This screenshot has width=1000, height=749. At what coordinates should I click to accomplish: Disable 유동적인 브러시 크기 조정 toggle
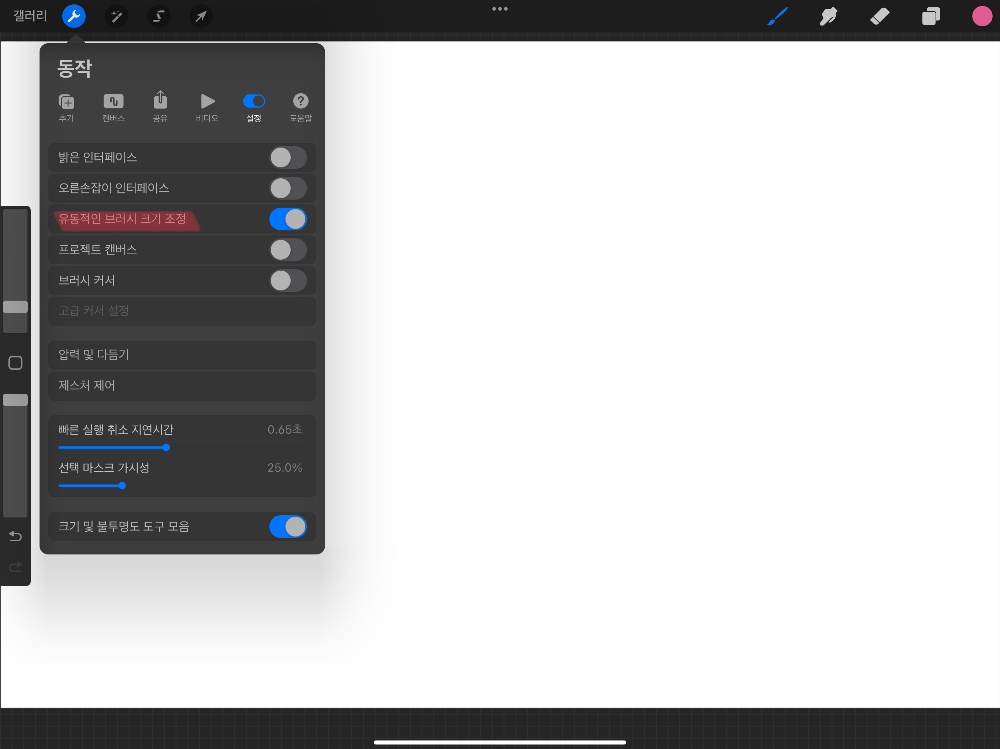[x=288, y=219]
